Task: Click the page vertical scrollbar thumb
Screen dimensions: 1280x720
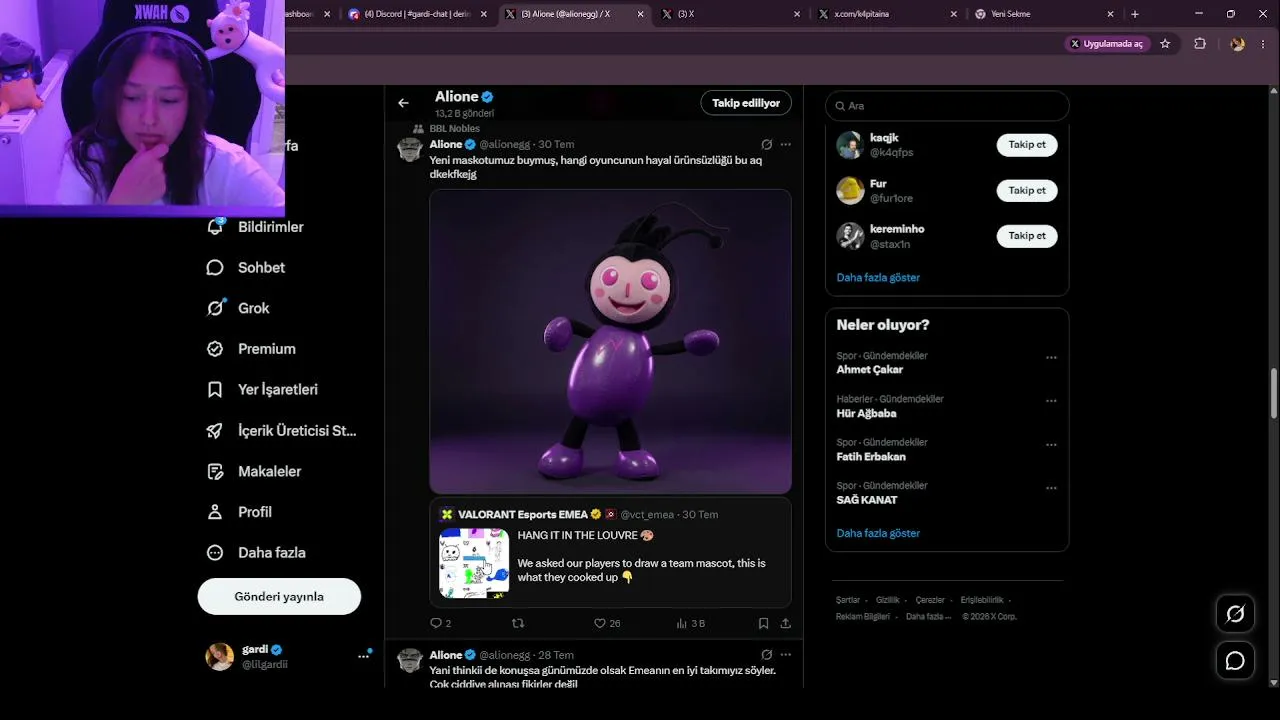Action: tap(1274, 393)
